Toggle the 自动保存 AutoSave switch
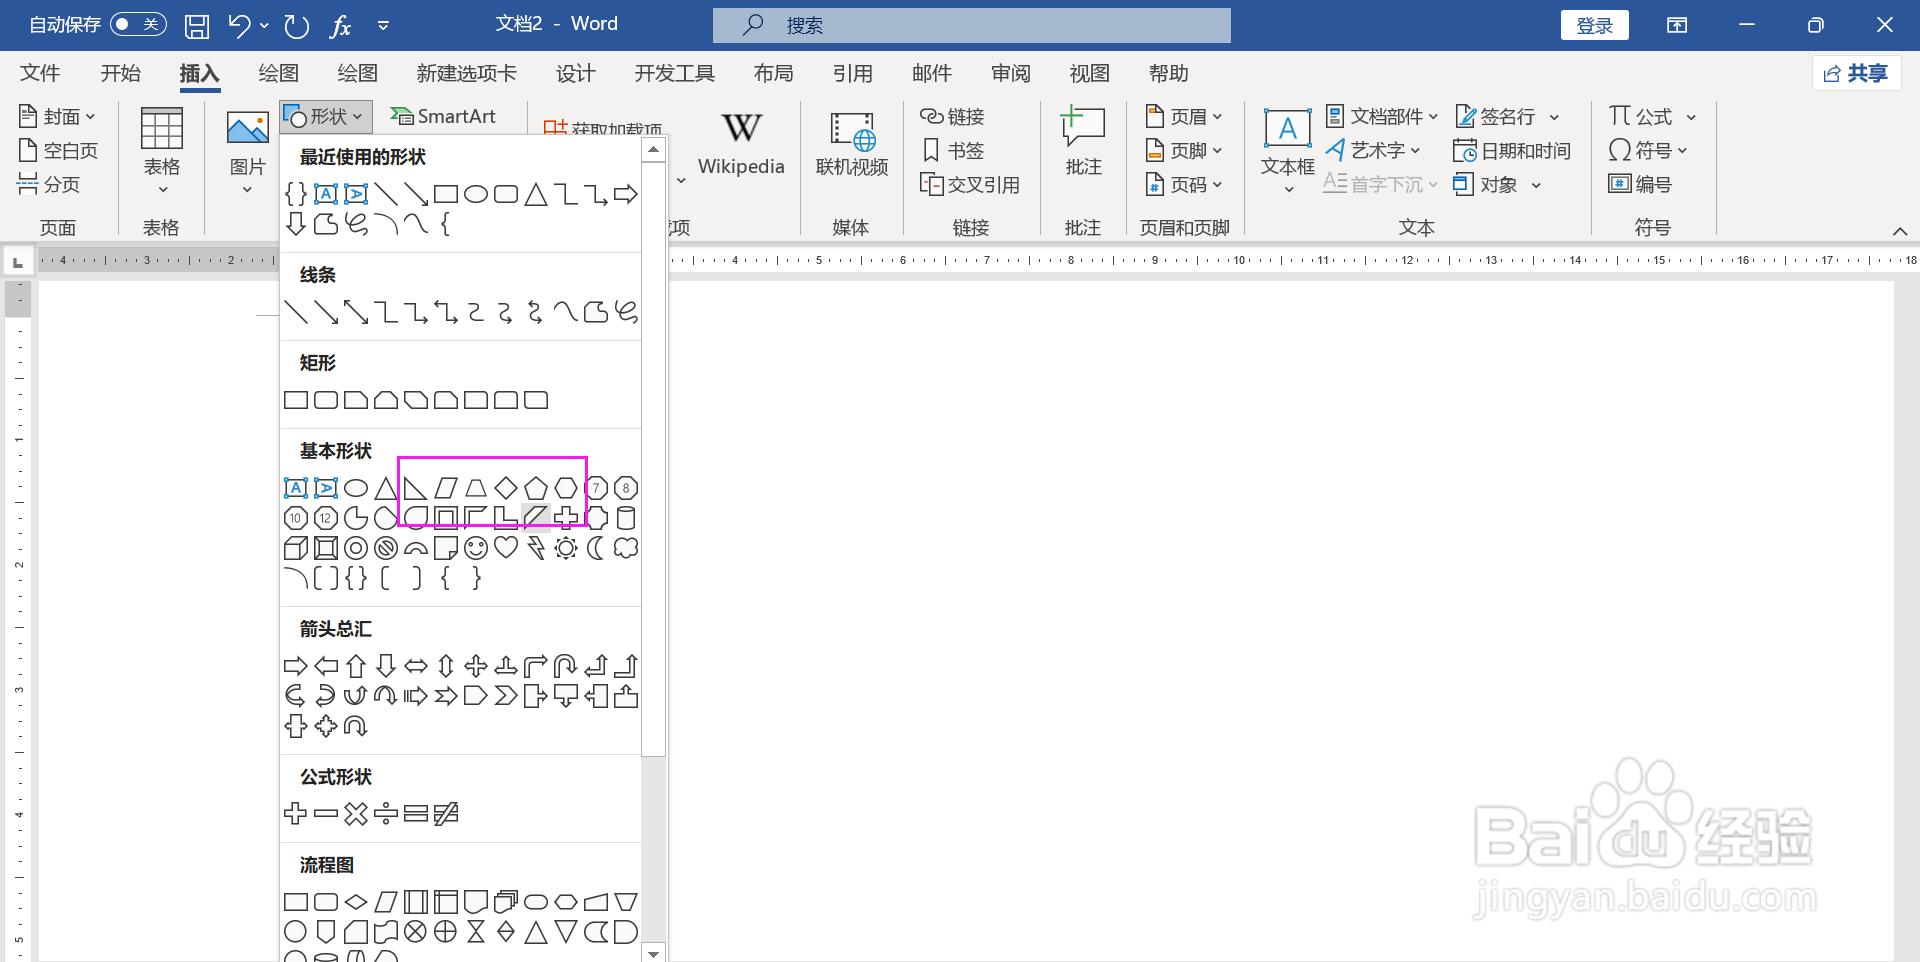The width and height of the screenshot is (1920, 962). (x=139, y=24)
